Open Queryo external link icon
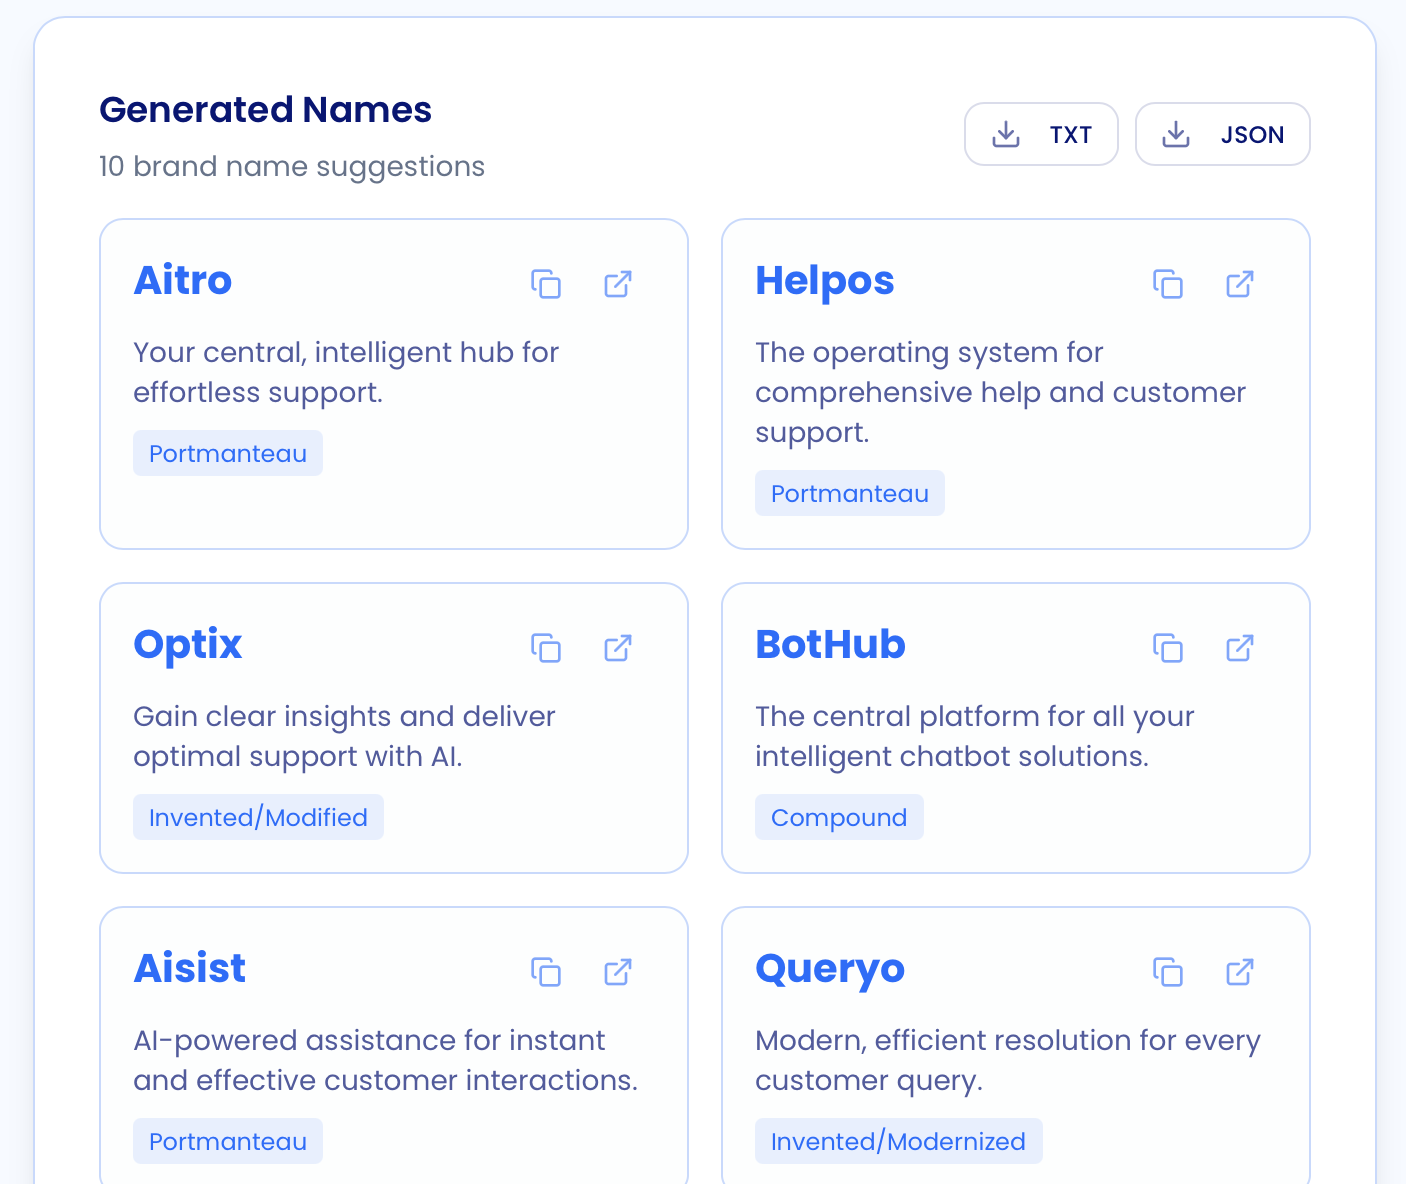 [1240, 972]
